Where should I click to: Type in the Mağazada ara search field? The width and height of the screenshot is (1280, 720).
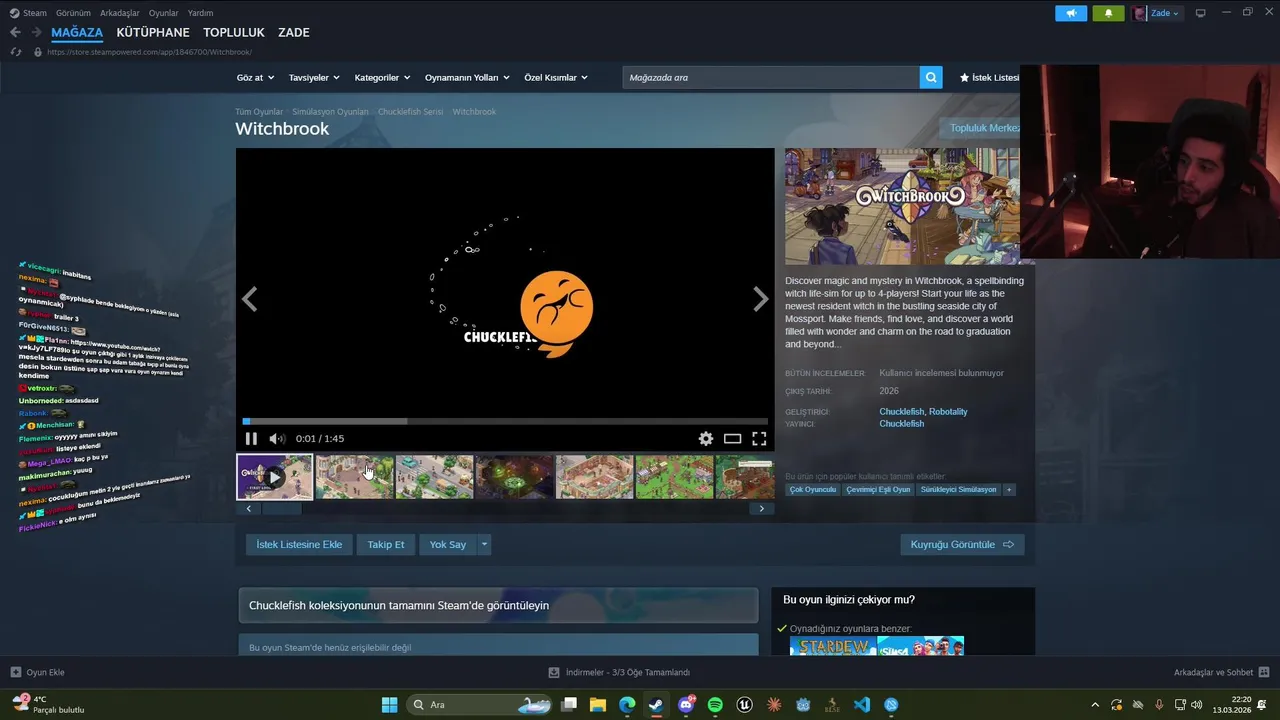click(771, 77)
